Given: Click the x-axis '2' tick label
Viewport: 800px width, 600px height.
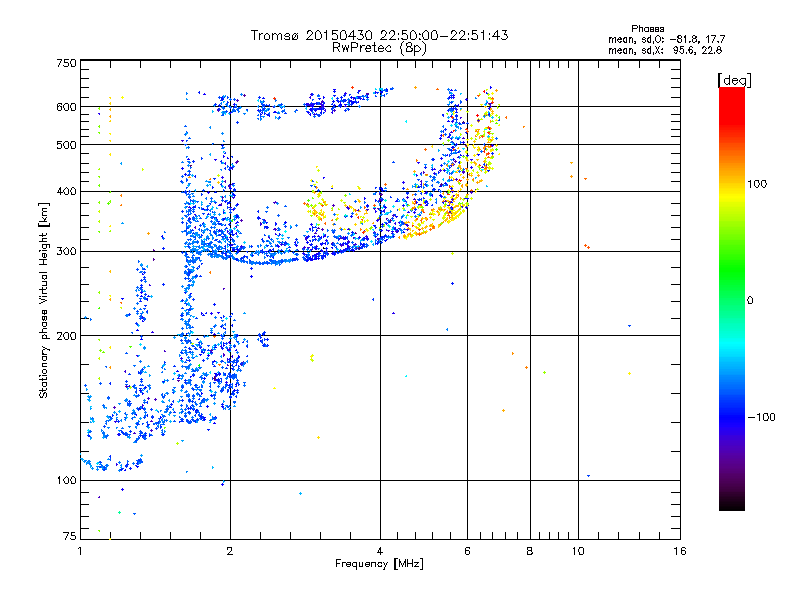Looking at the screenshot, I should coord(230,551).
